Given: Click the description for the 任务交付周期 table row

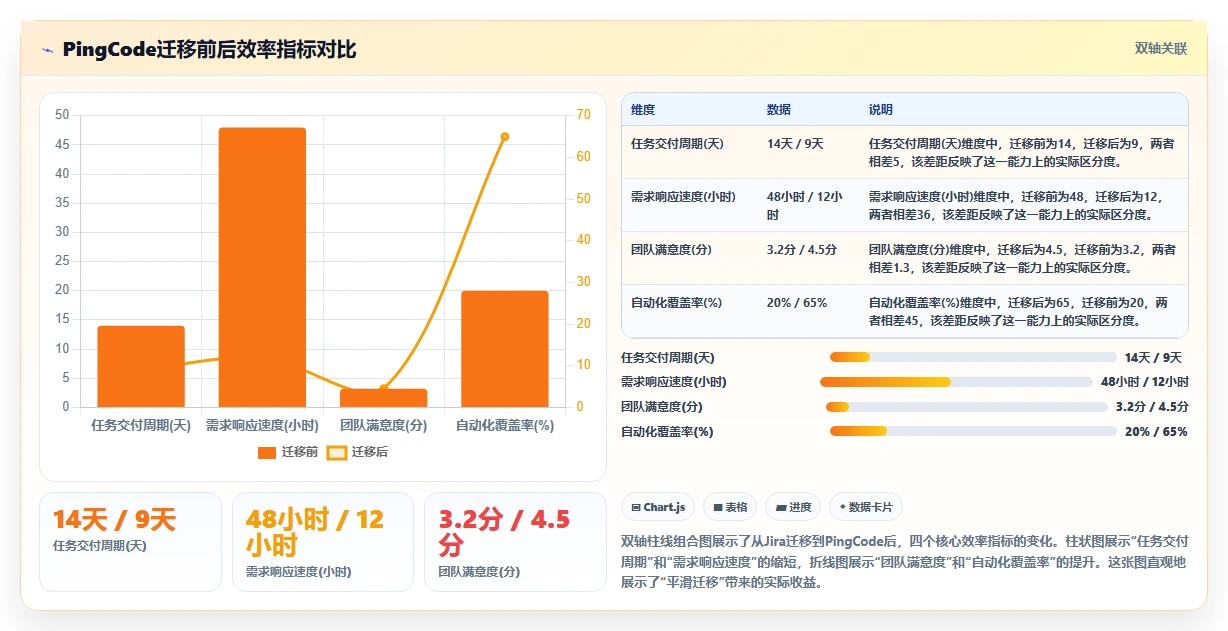Looking at the screenshot, I should 1021,152.
